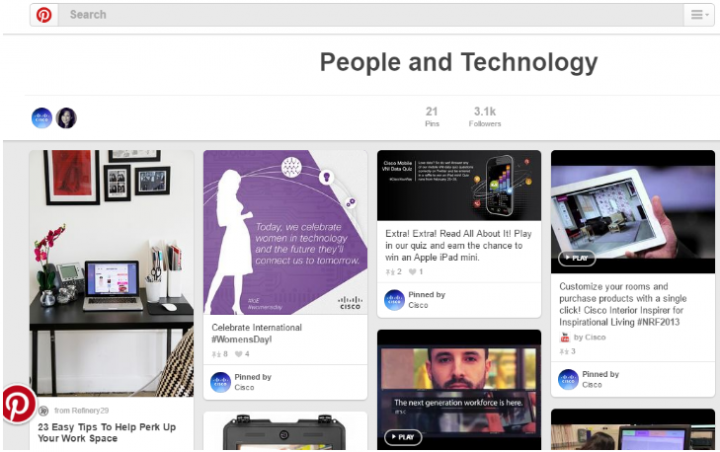720x452 pixels.
Task: Open the woman's profile avatar
Action: (x=66, y=118)
